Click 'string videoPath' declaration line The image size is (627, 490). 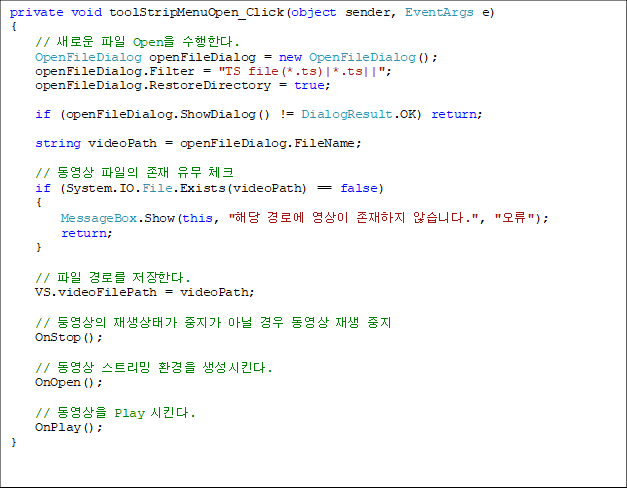(198, 143)
